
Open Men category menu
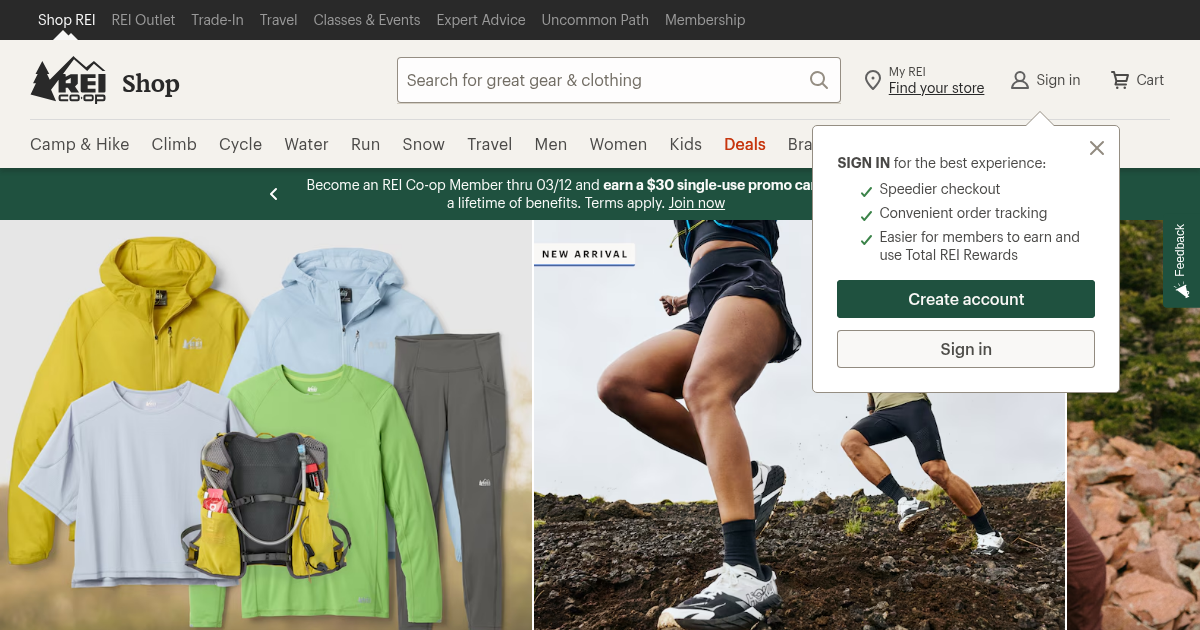click(550, 144)
